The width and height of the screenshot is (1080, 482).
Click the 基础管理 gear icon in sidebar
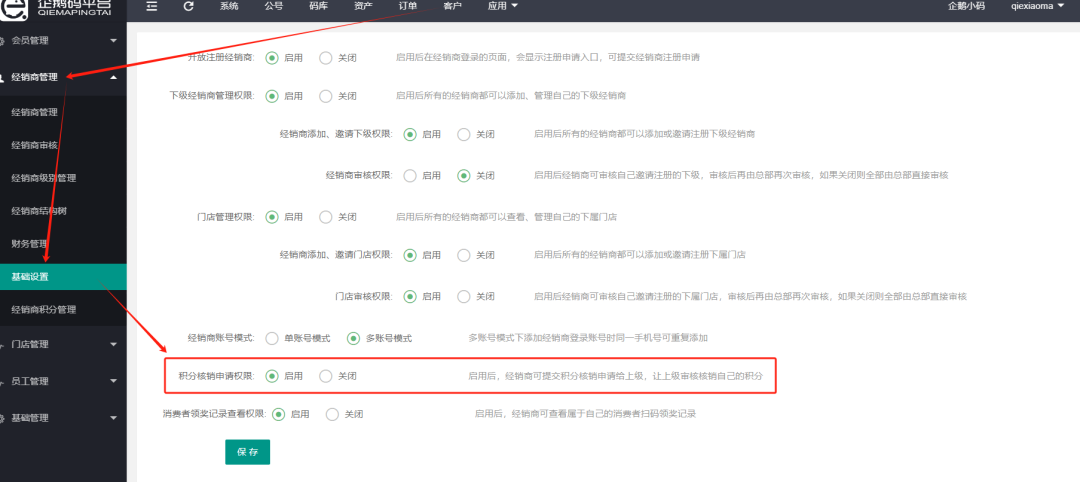[x=4, y=418]
